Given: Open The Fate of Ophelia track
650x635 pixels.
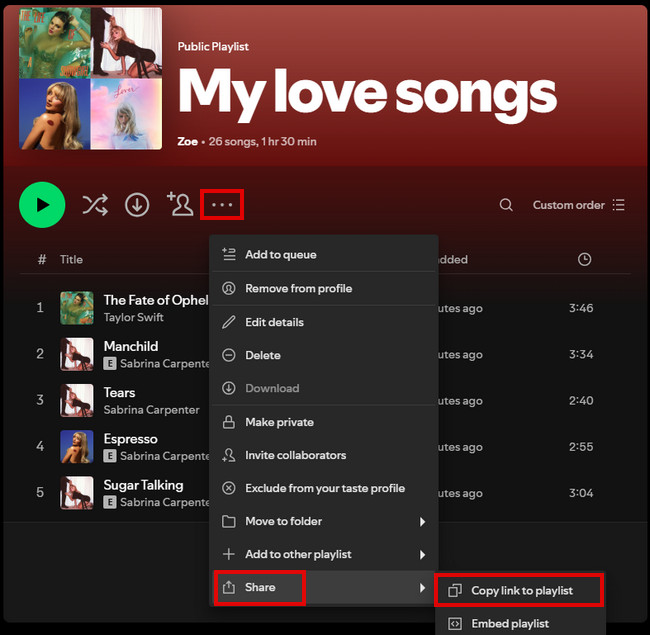Looking at the screenshot, I should [156, 300].
